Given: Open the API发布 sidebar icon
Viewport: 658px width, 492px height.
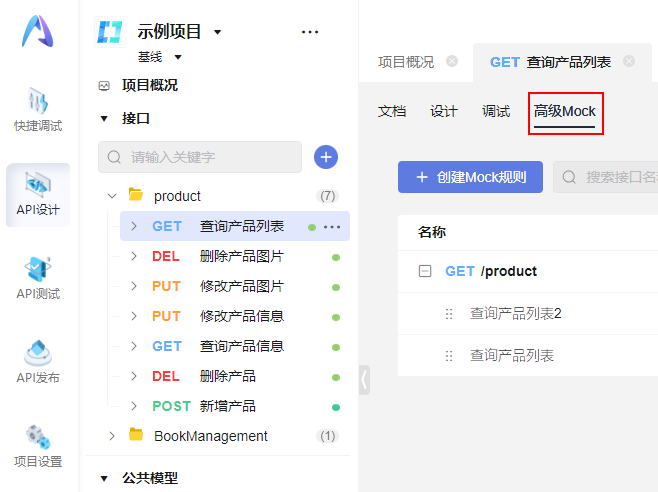Looking at the screenshot, I should pos(38,353).
